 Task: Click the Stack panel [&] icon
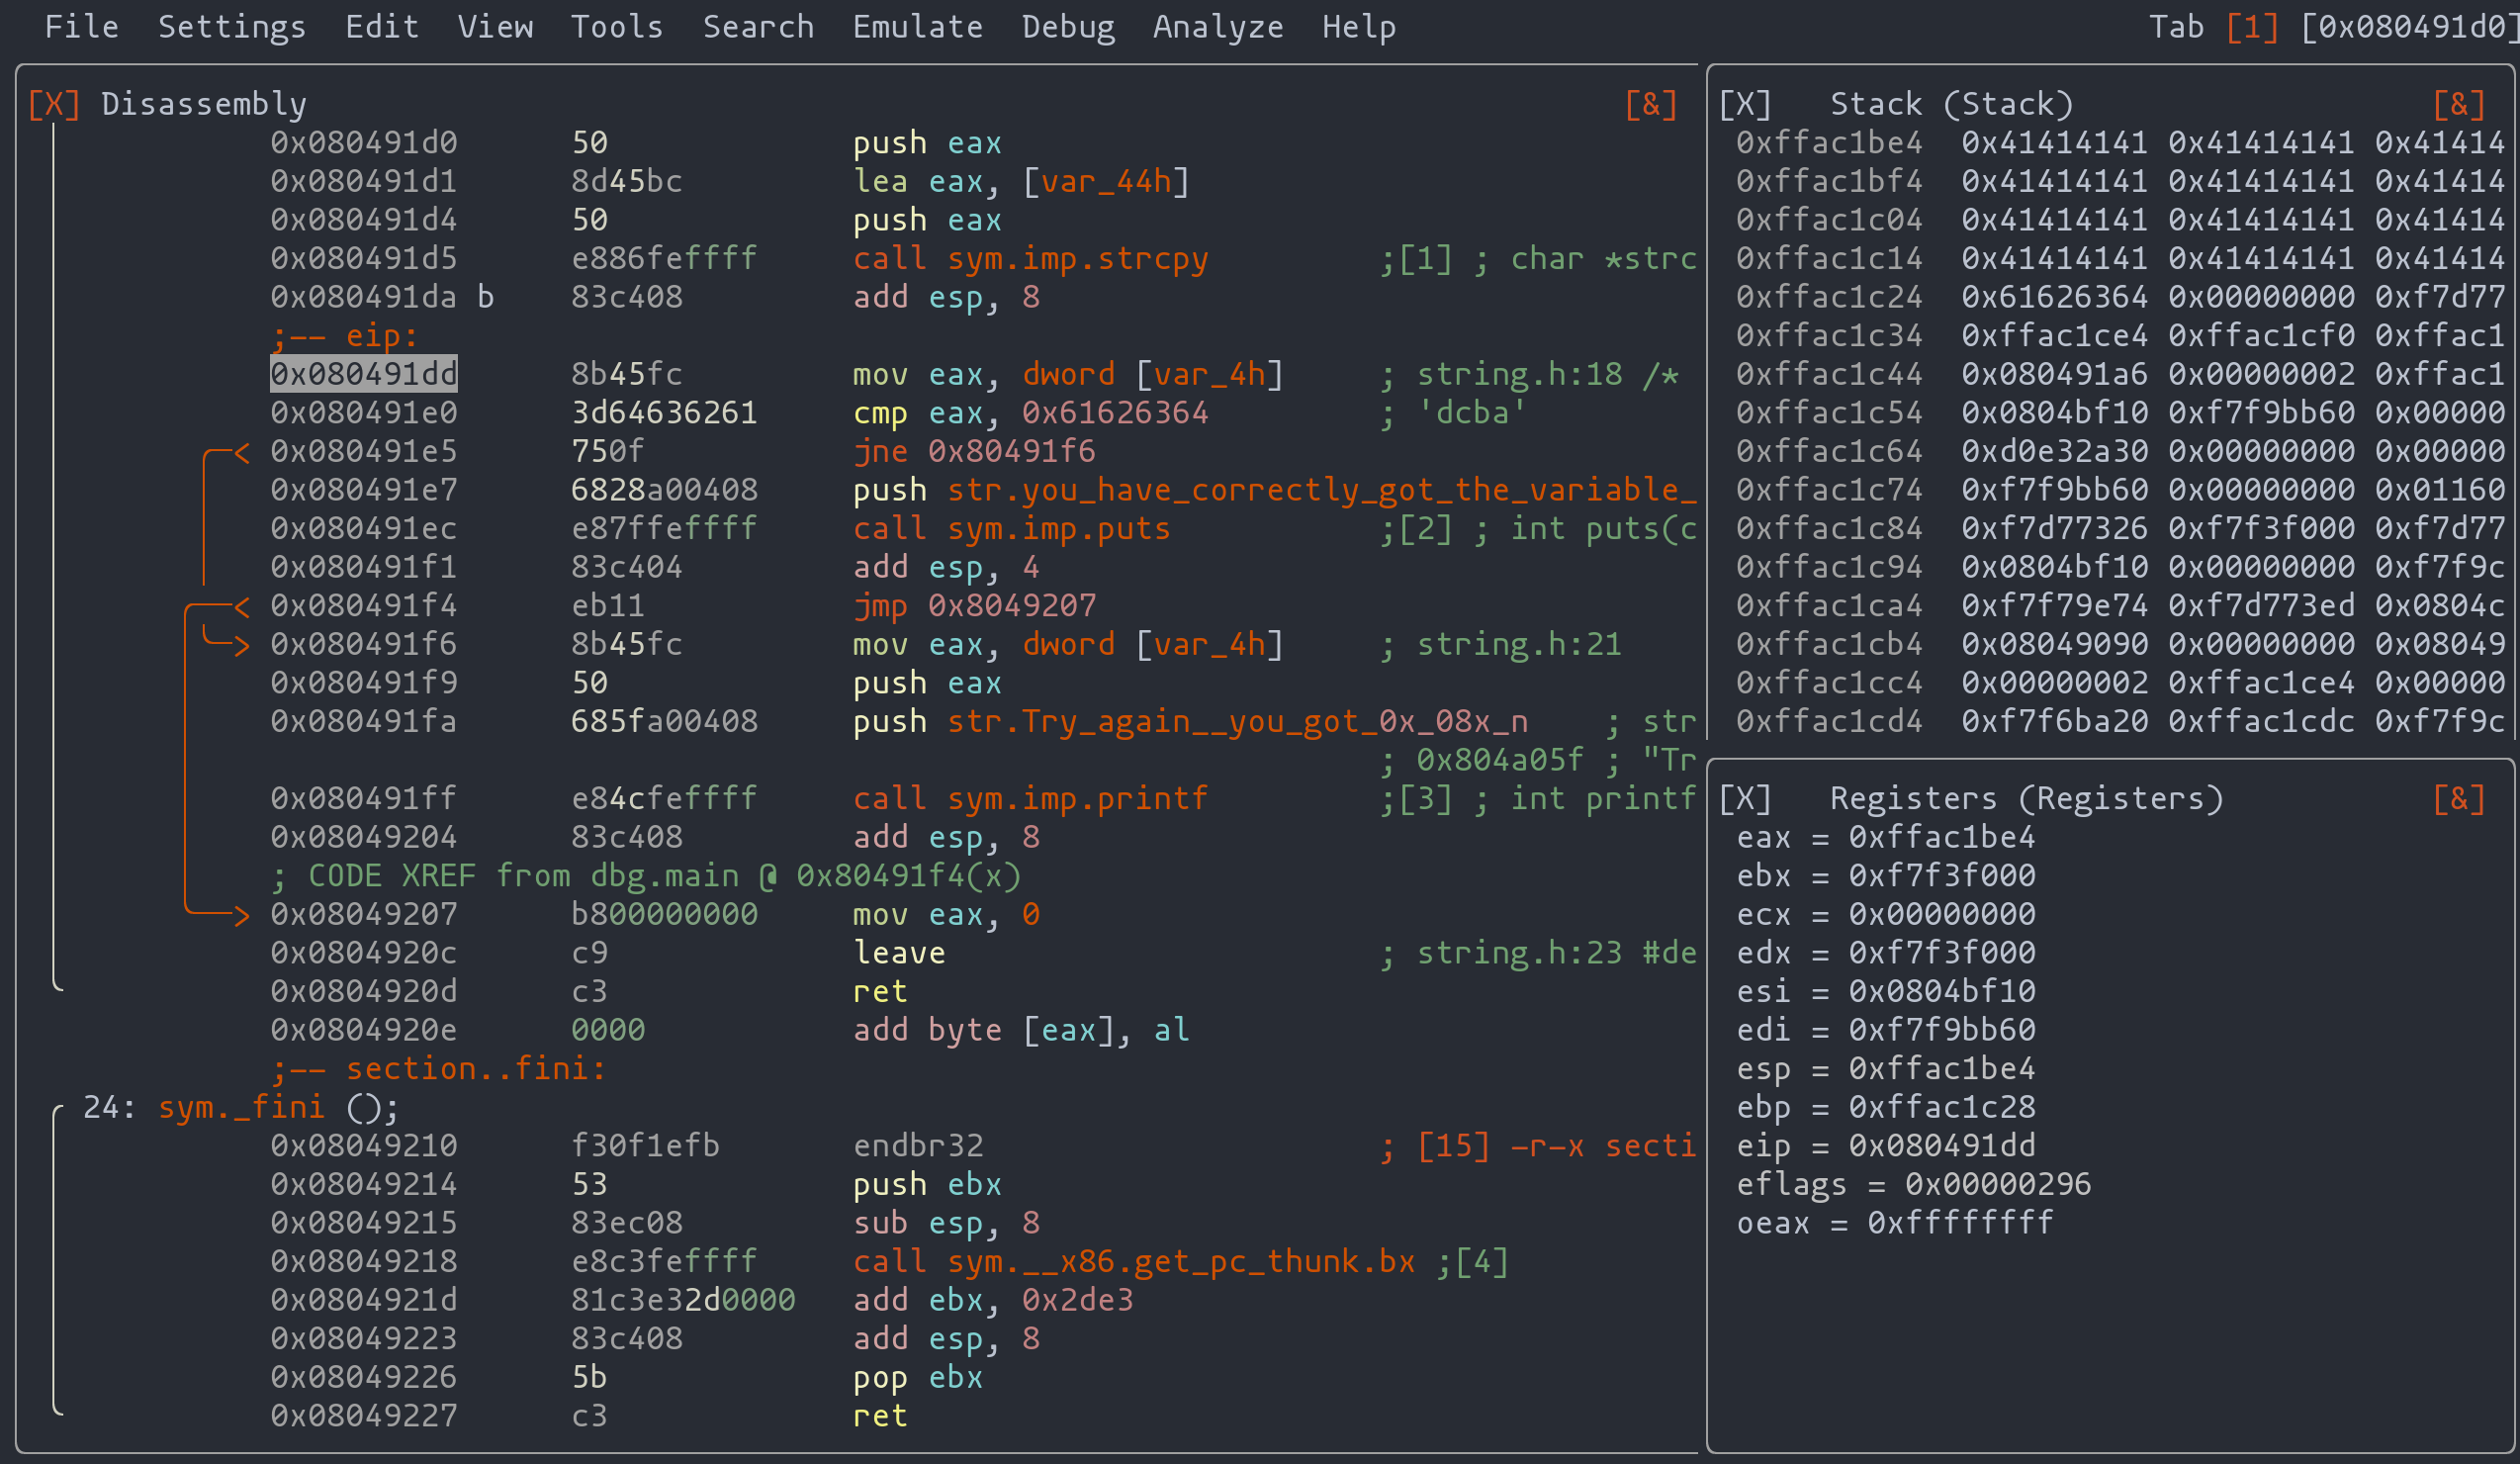coord(2458,104)
